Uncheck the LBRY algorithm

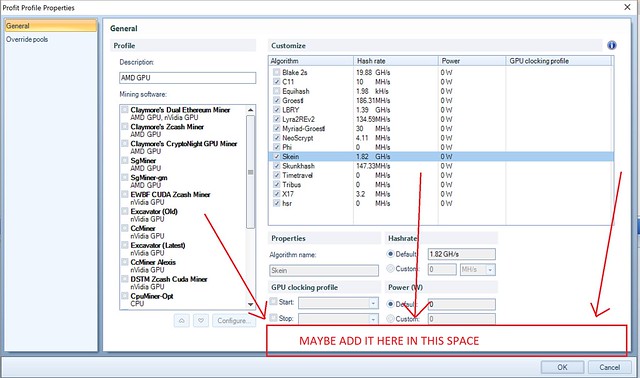coord(277,110)
